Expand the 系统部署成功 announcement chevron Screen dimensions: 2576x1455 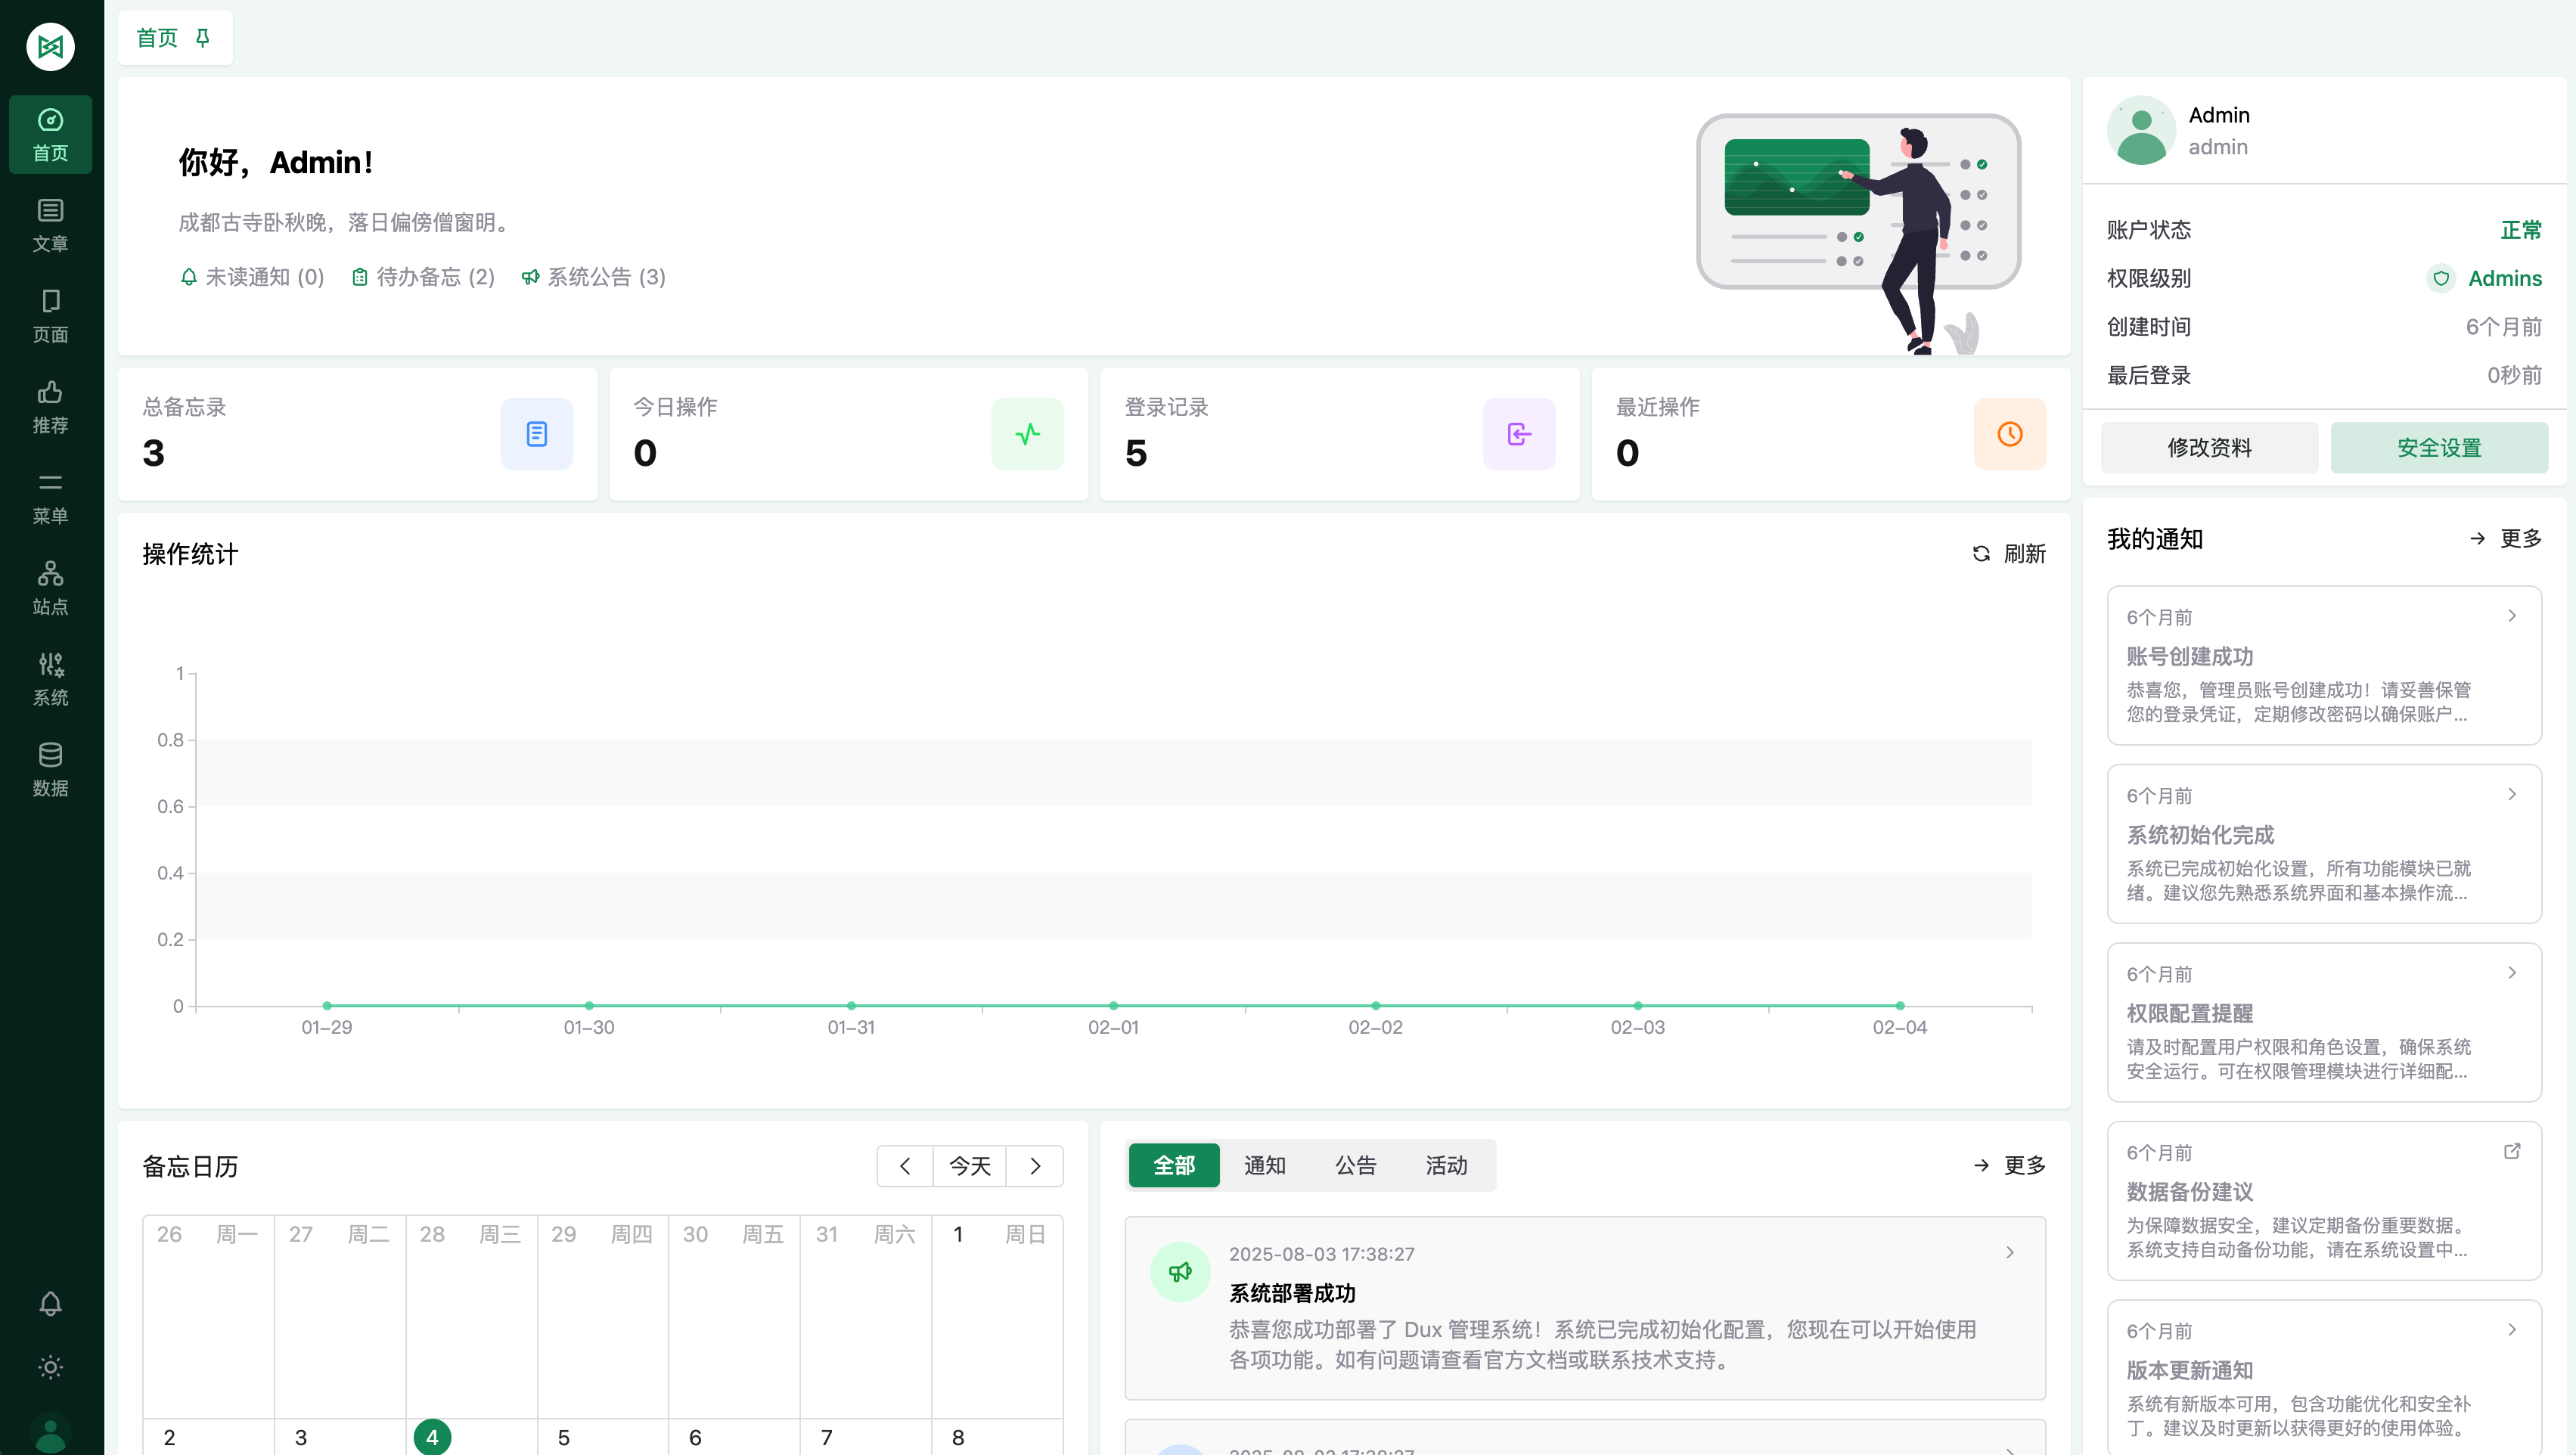[x=2009, y=1253]
